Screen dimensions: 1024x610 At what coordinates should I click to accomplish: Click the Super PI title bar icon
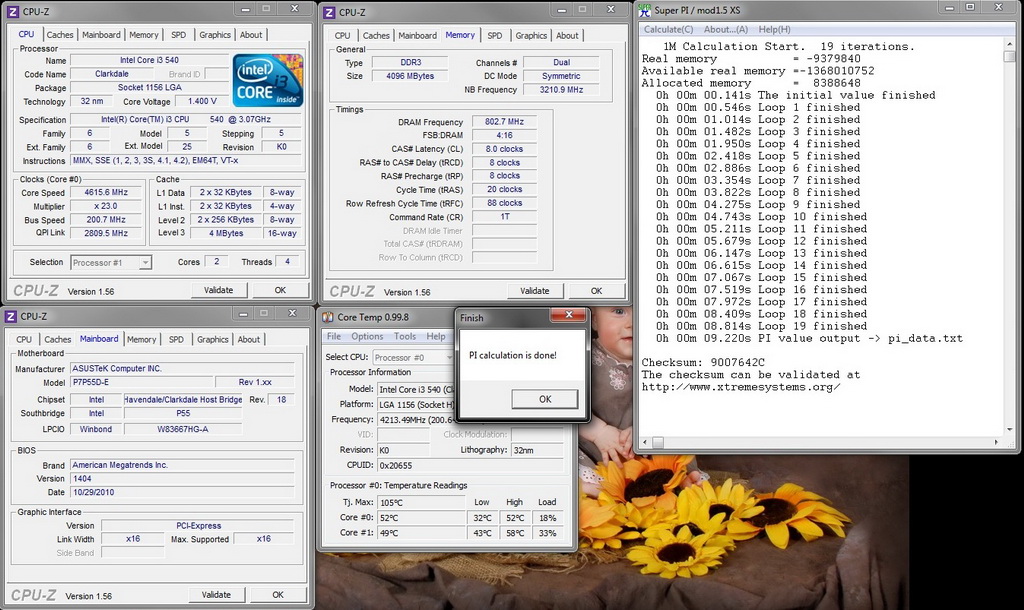click(645, 10)
